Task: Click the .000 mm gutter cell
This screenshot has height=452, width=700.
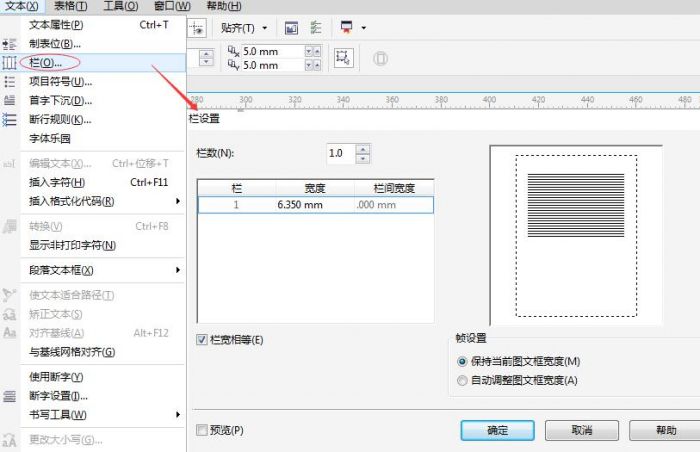Action: coord(394,205)
